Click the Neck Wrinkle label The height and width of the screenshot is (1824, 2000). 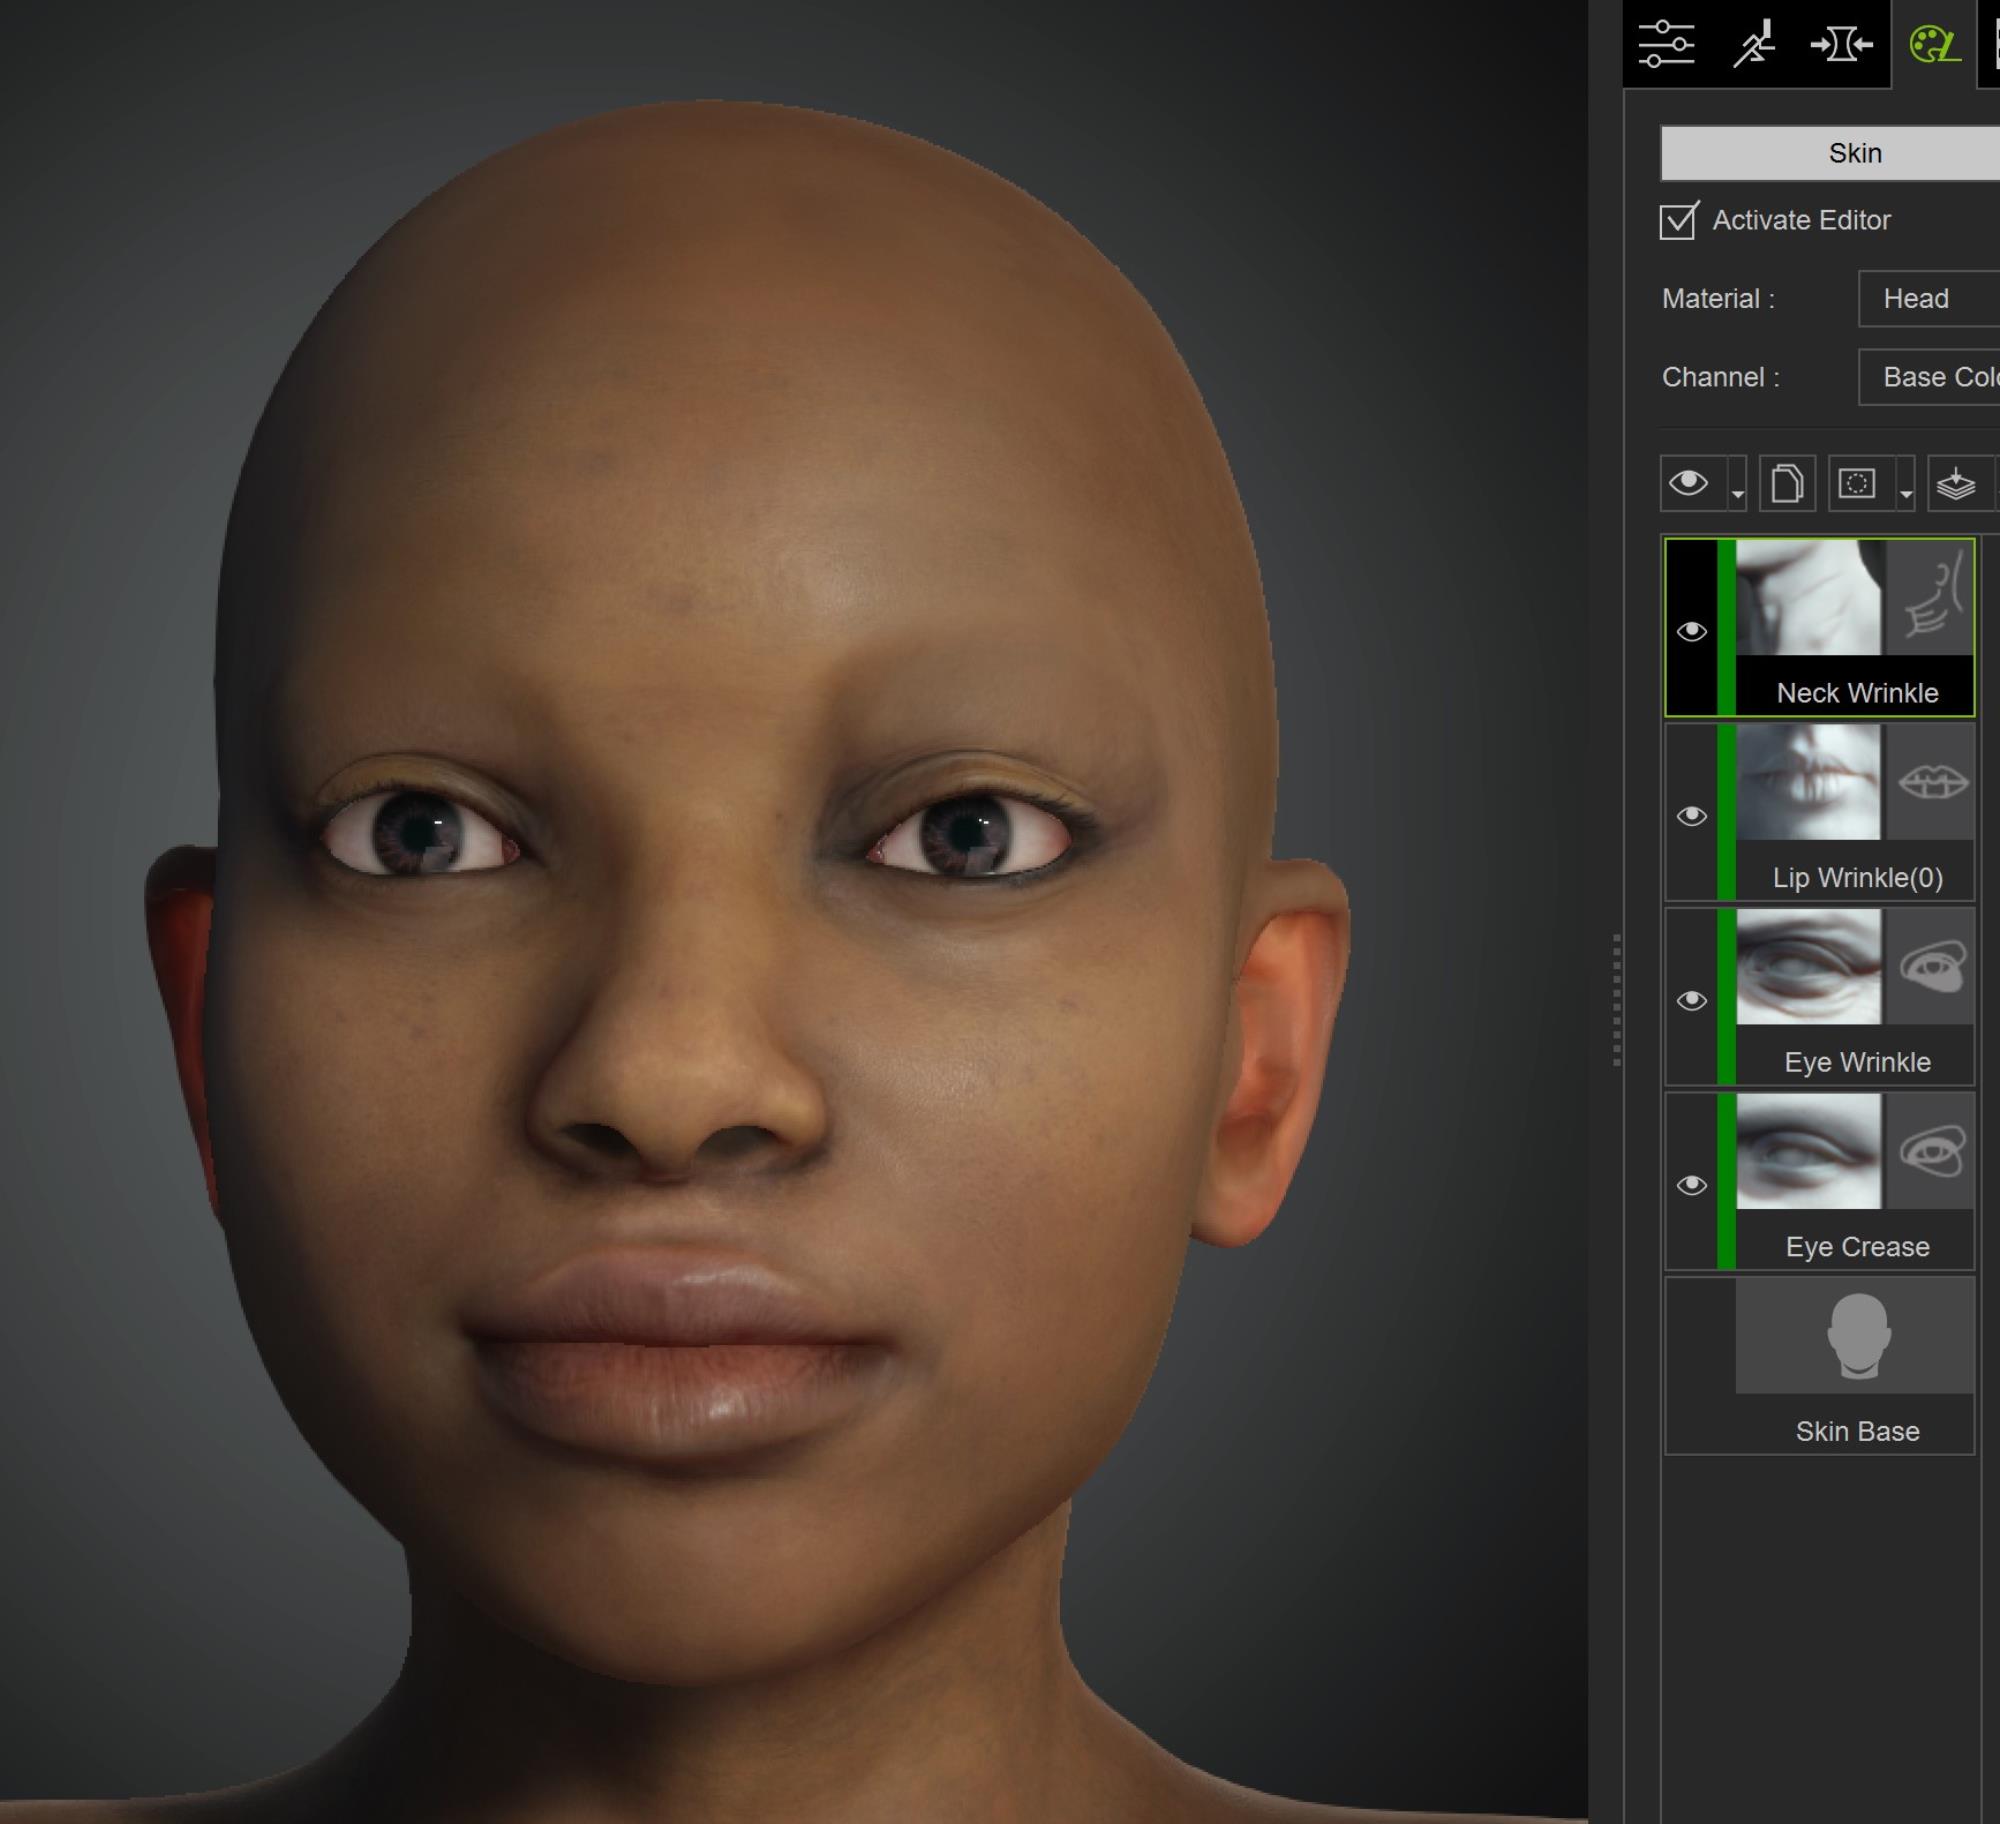pyautogui.click(x=1857, y=693)
